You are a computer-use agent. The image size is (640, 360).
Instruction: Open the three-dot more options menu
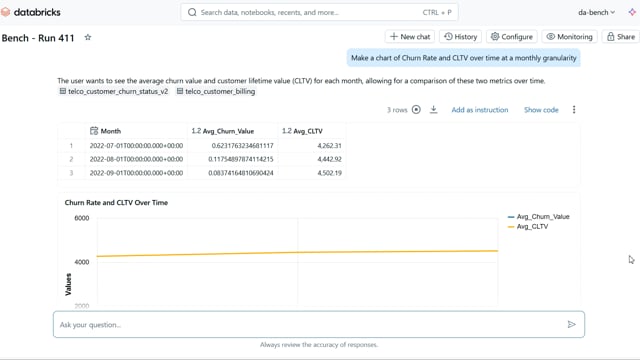[x=574, y=109]
